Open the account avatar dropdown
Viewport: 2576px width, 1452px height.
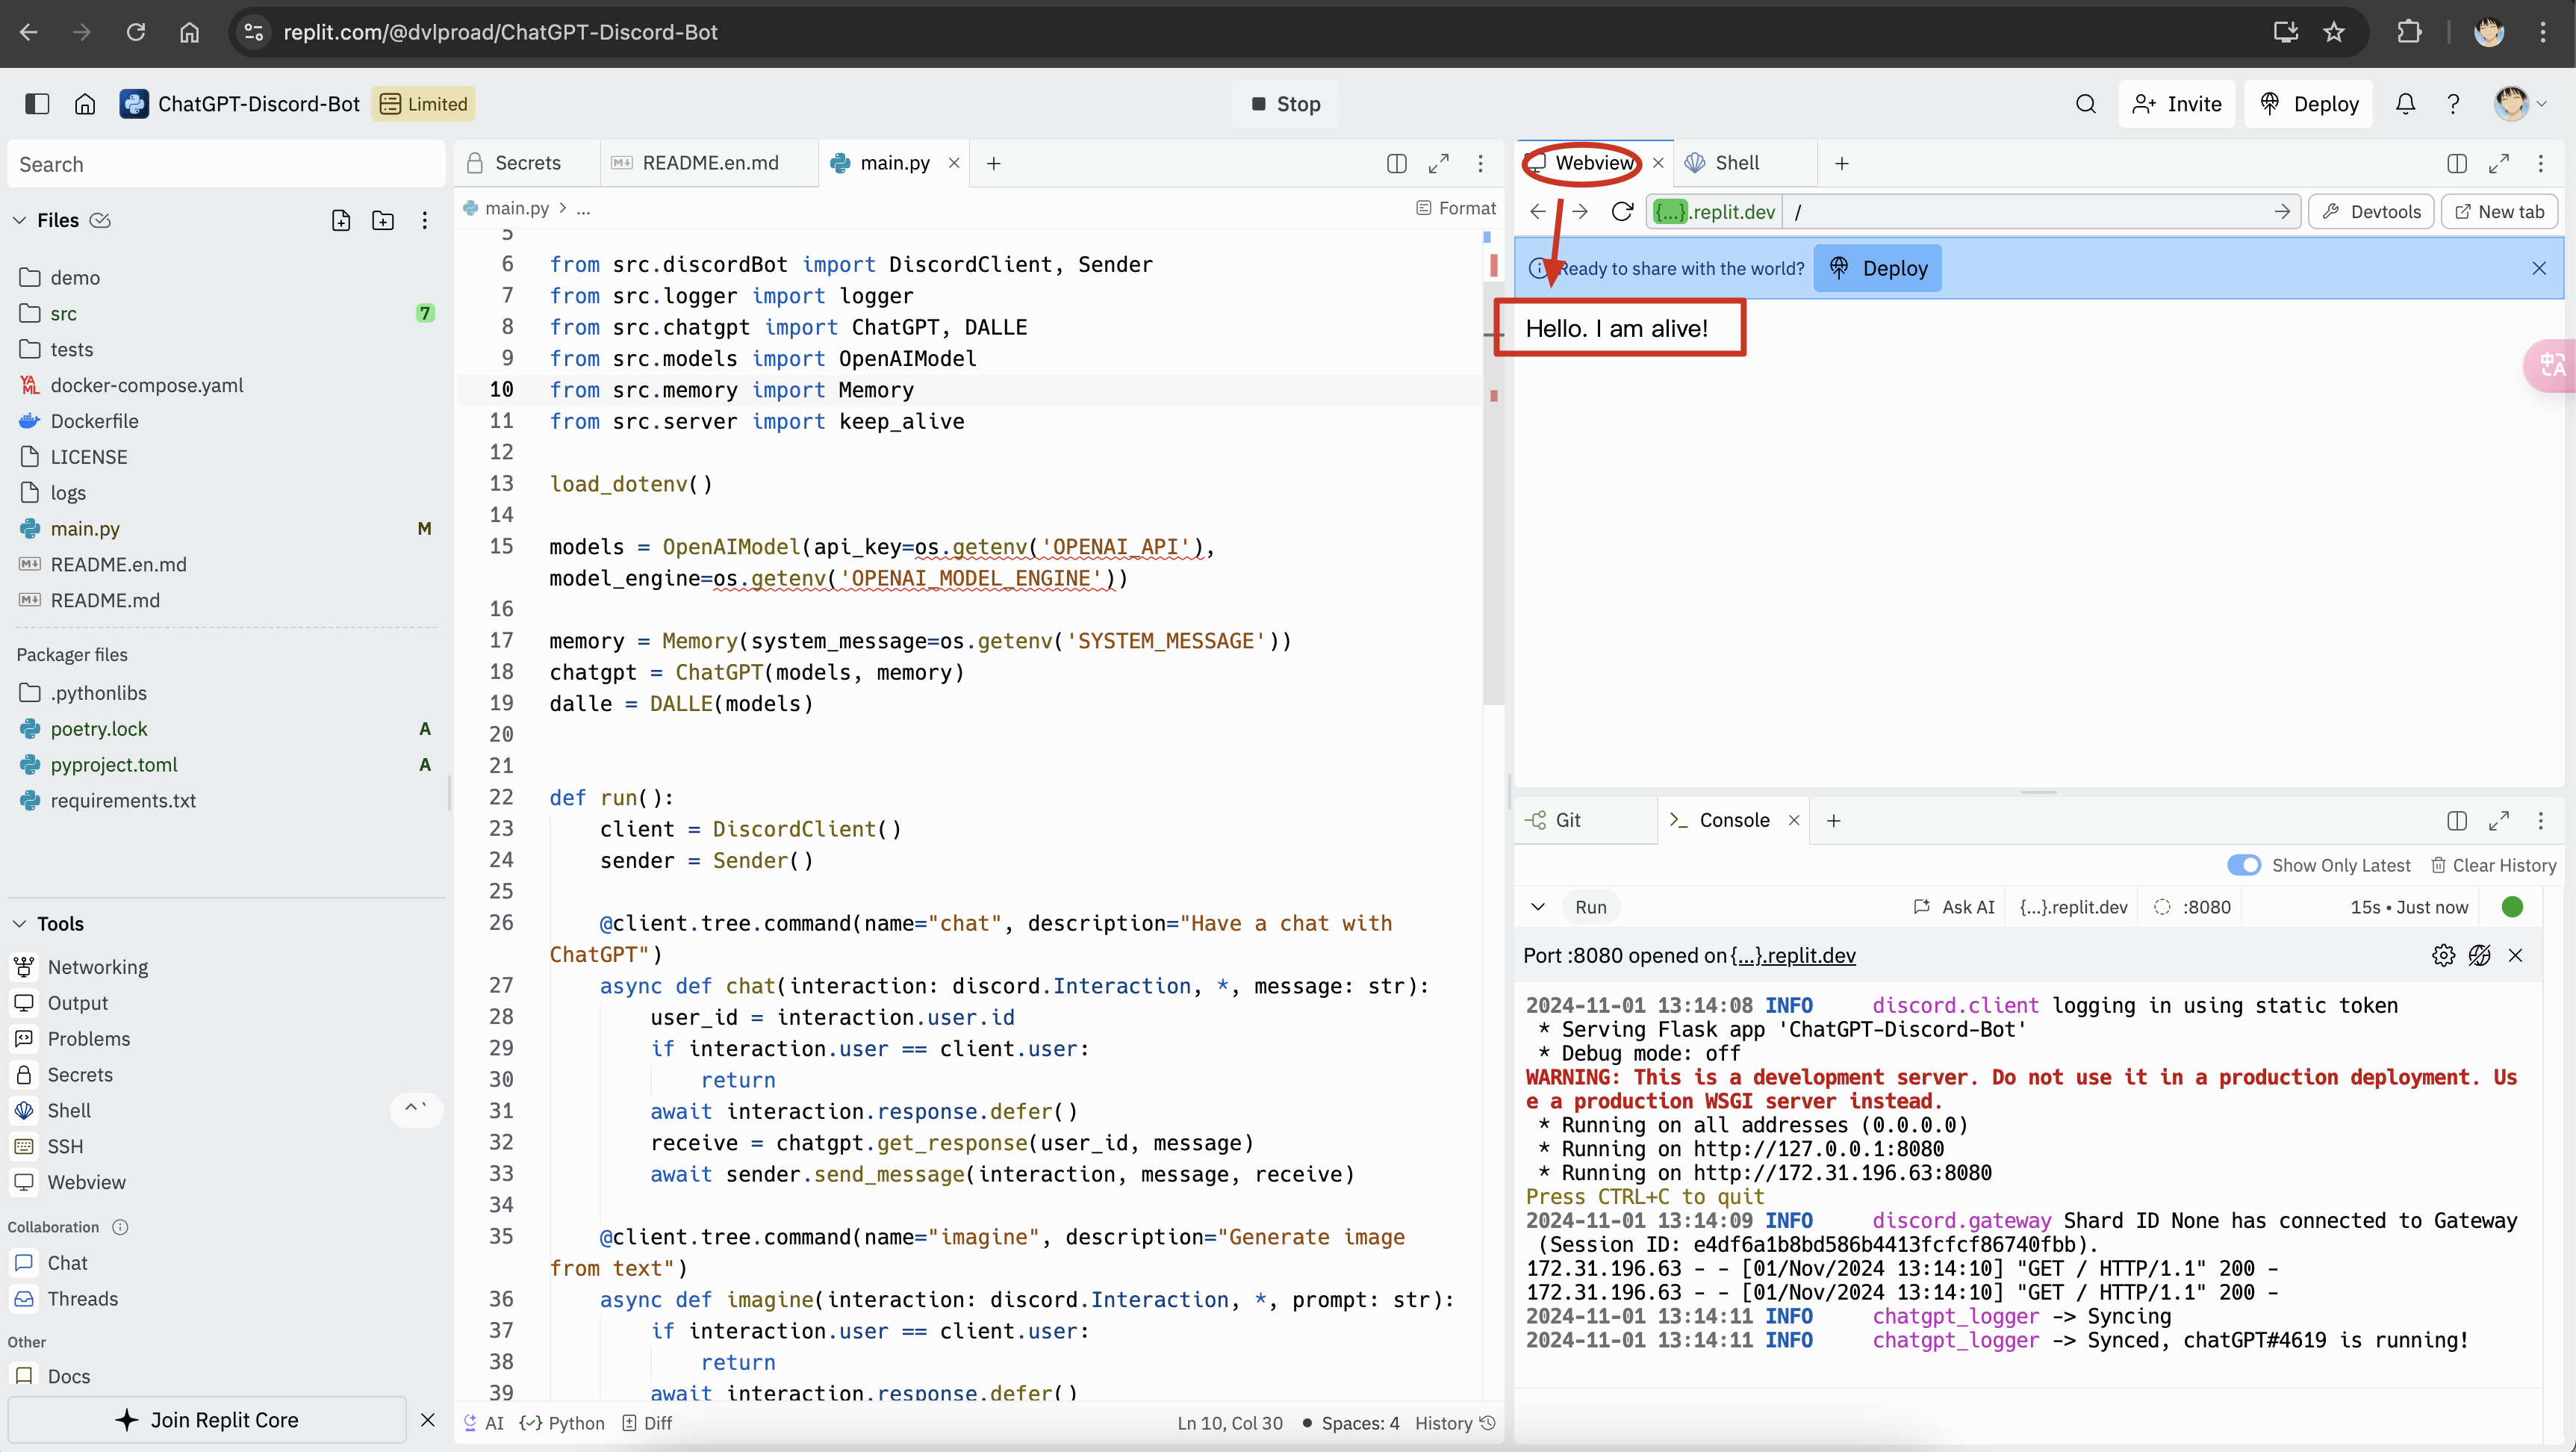click(2520, 104)
